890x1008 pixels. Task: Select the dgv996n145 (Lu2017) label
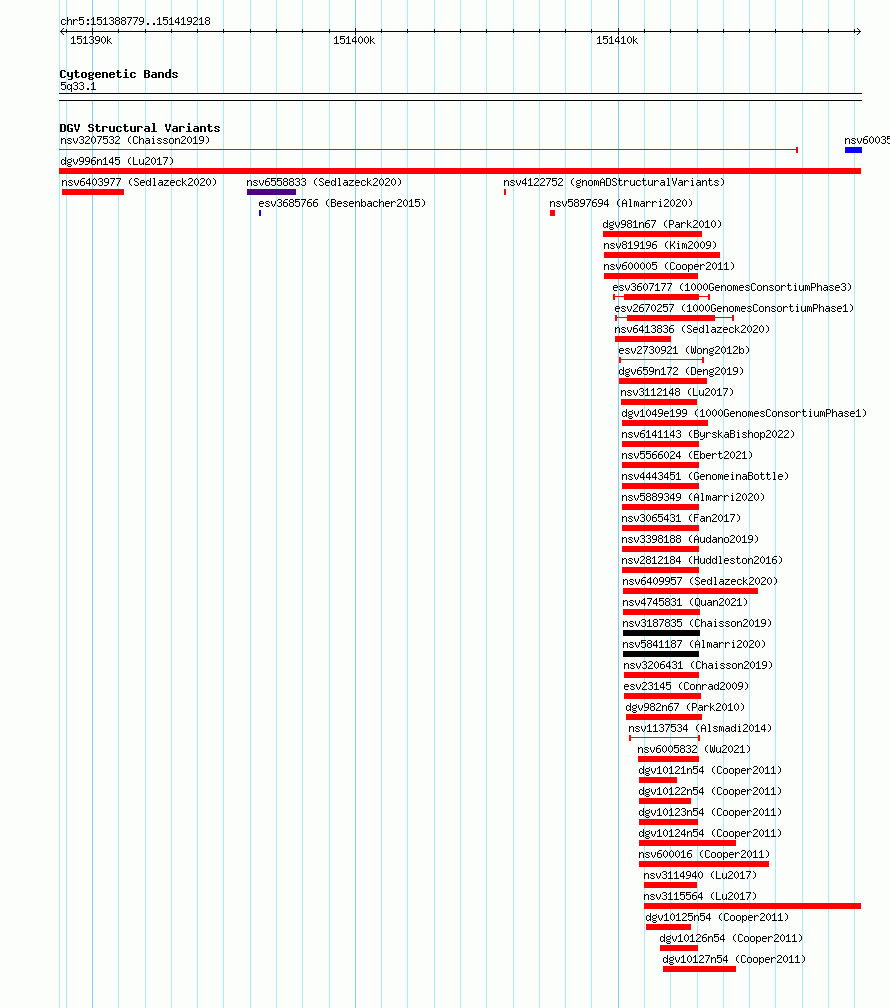click(117, 161)
